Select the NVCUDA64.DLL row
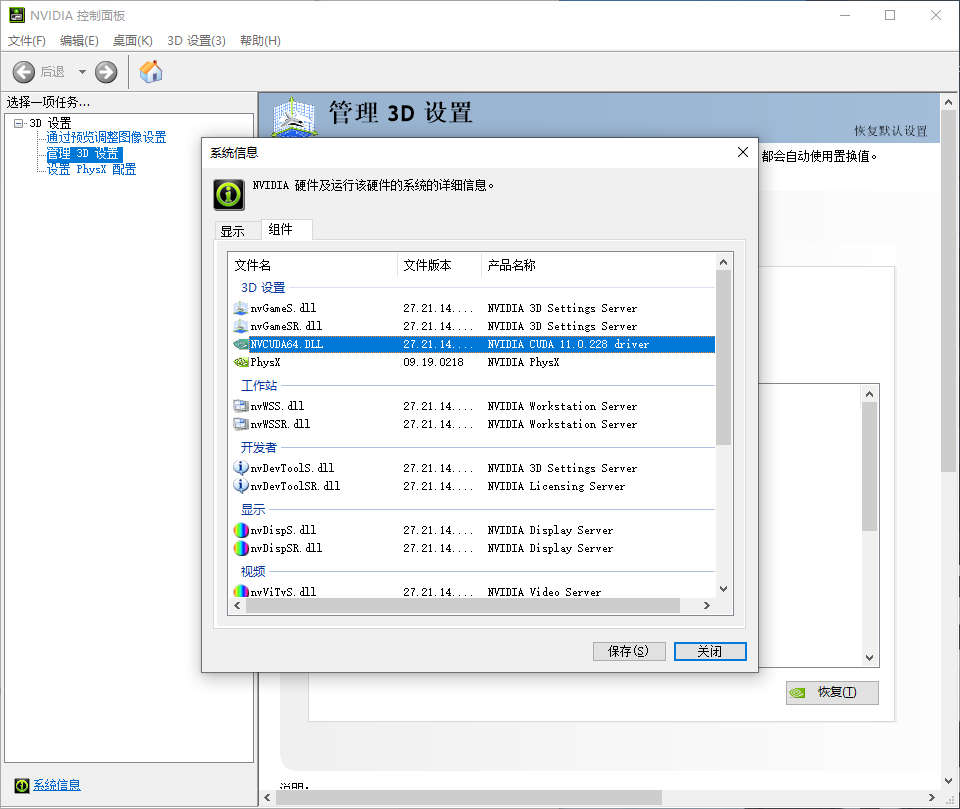Screen dimensions: 960x809 [x=473, y=344]
